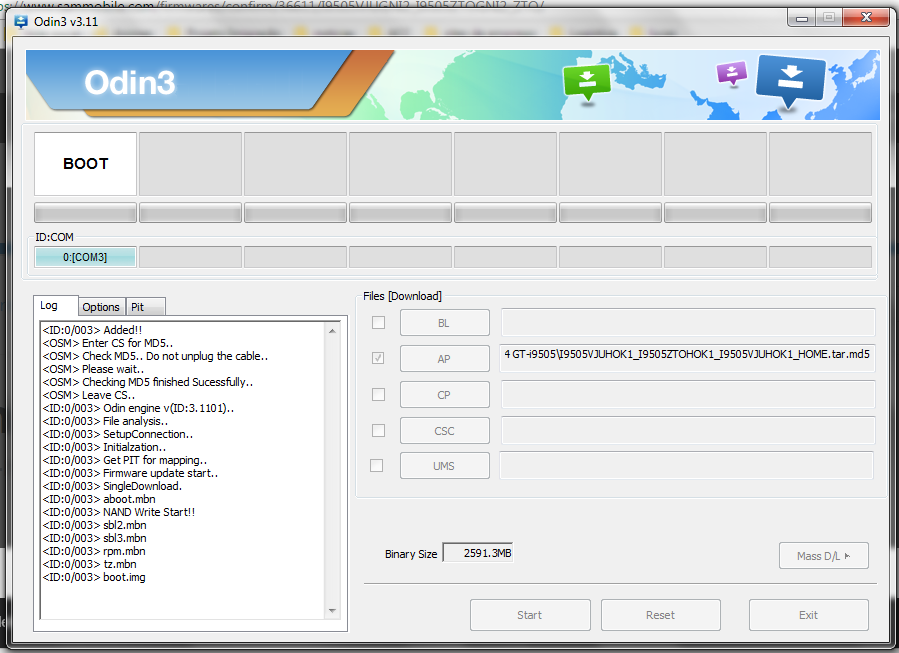Image resolution: width=899 pixels, height=653 pixels.
Task: Select the 0:[COM3] port slot
Action: coord(85,257)
